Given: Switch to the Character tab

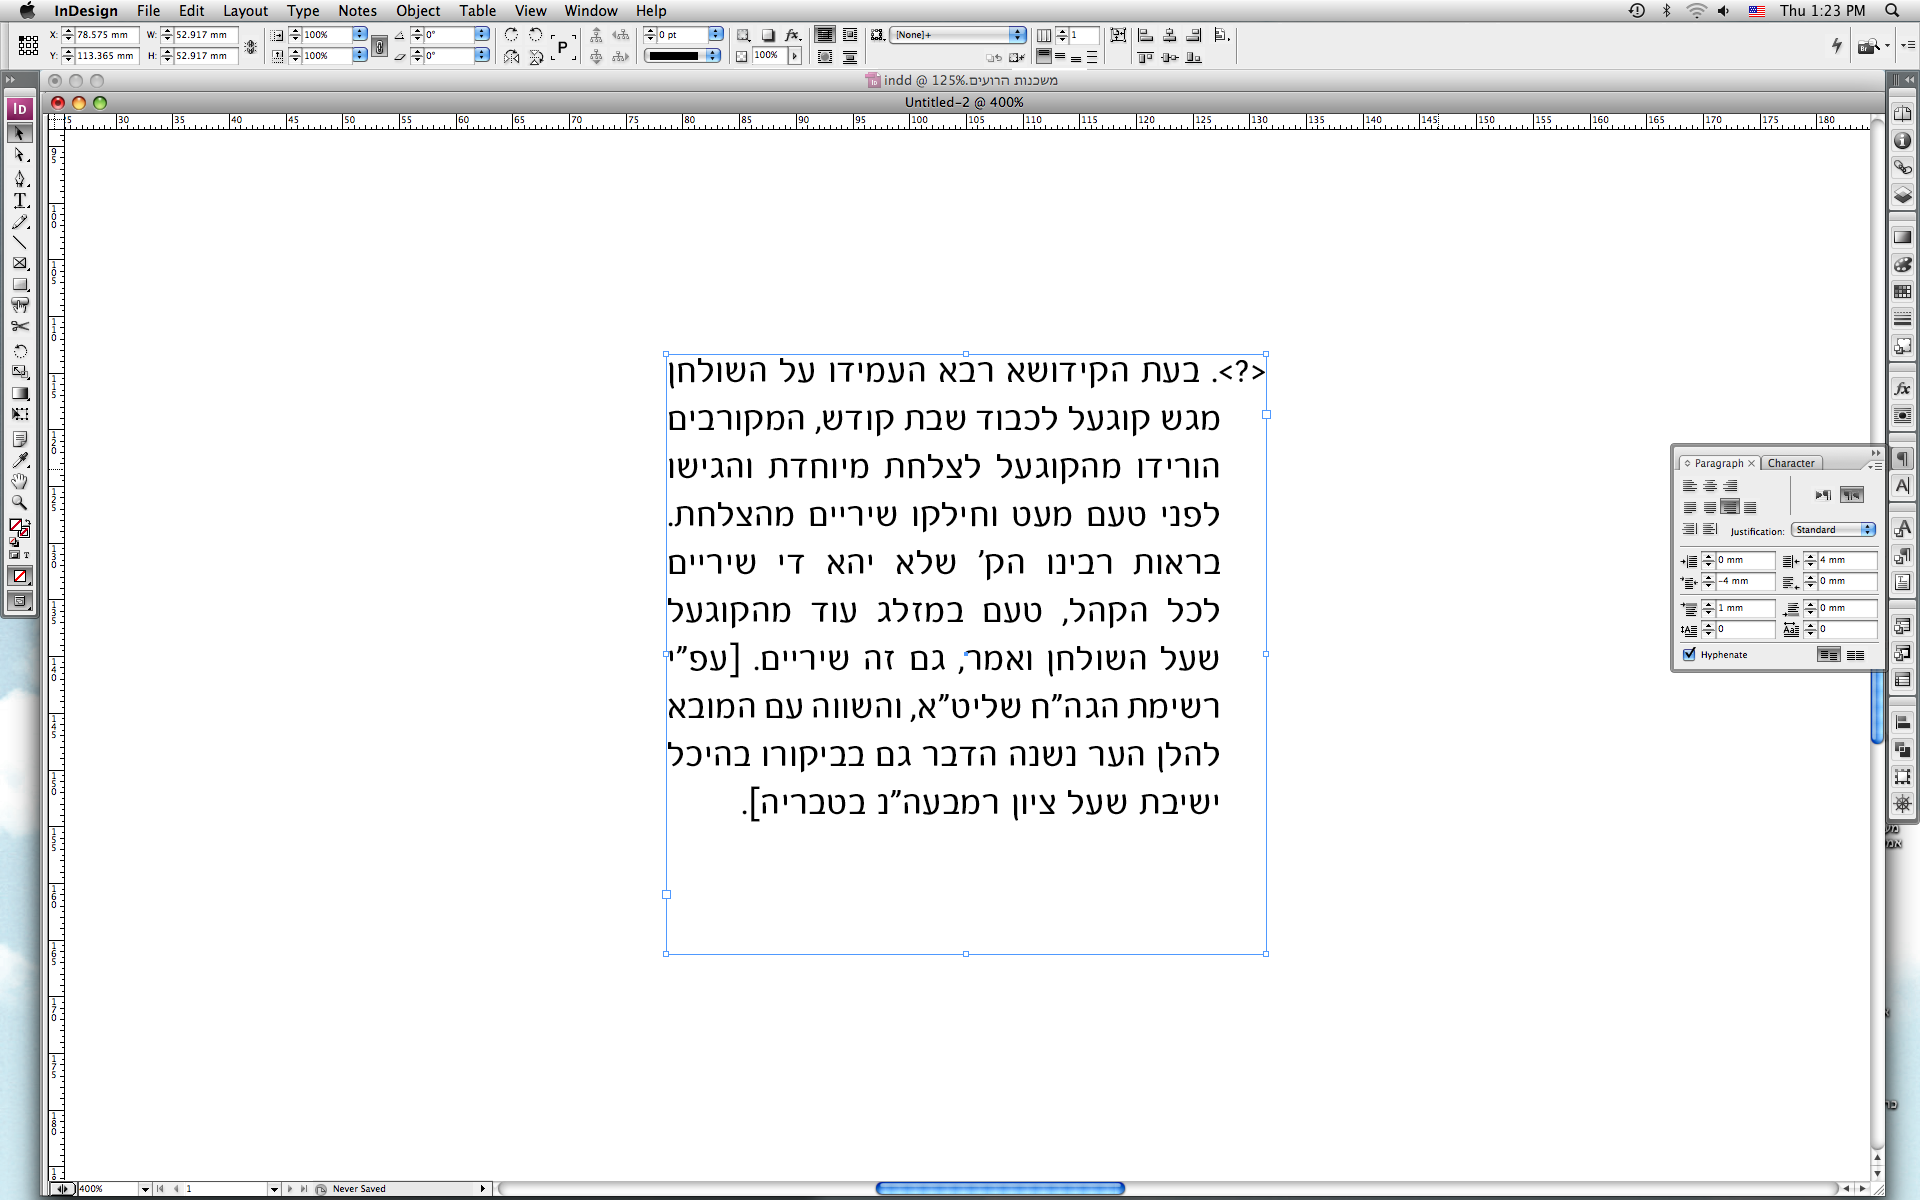Looking at the screenshot, I should 1790,463.
